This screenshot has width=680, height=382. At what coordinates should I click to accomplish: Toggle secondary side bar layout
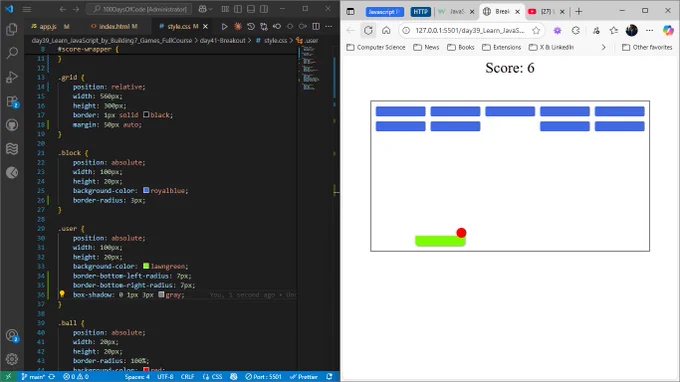264,9
